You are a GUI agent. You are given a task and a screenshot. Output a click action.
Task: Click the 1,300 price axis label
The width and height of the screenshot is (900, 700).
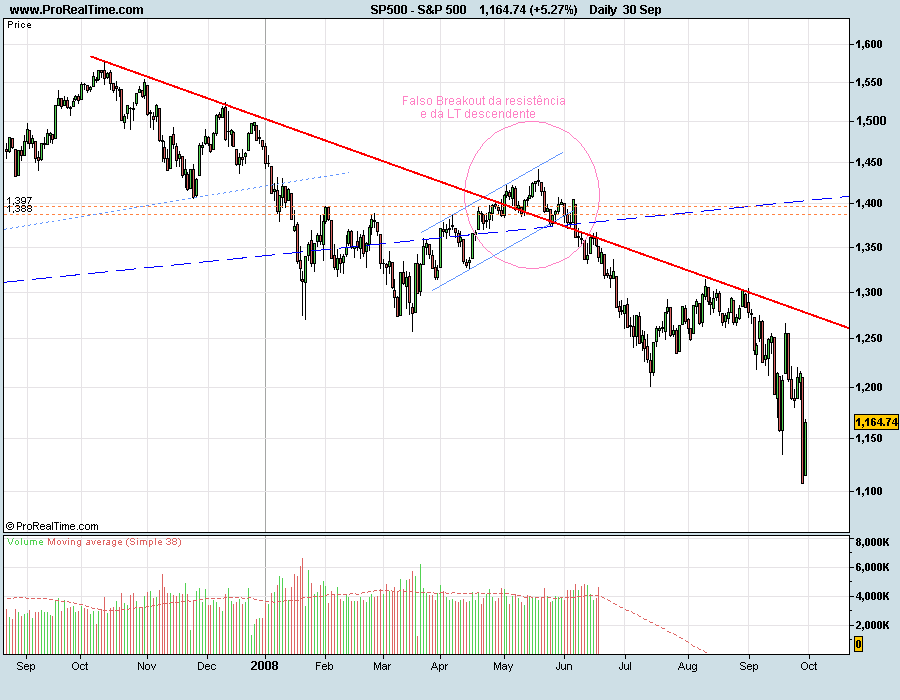(x=868, y=292)
